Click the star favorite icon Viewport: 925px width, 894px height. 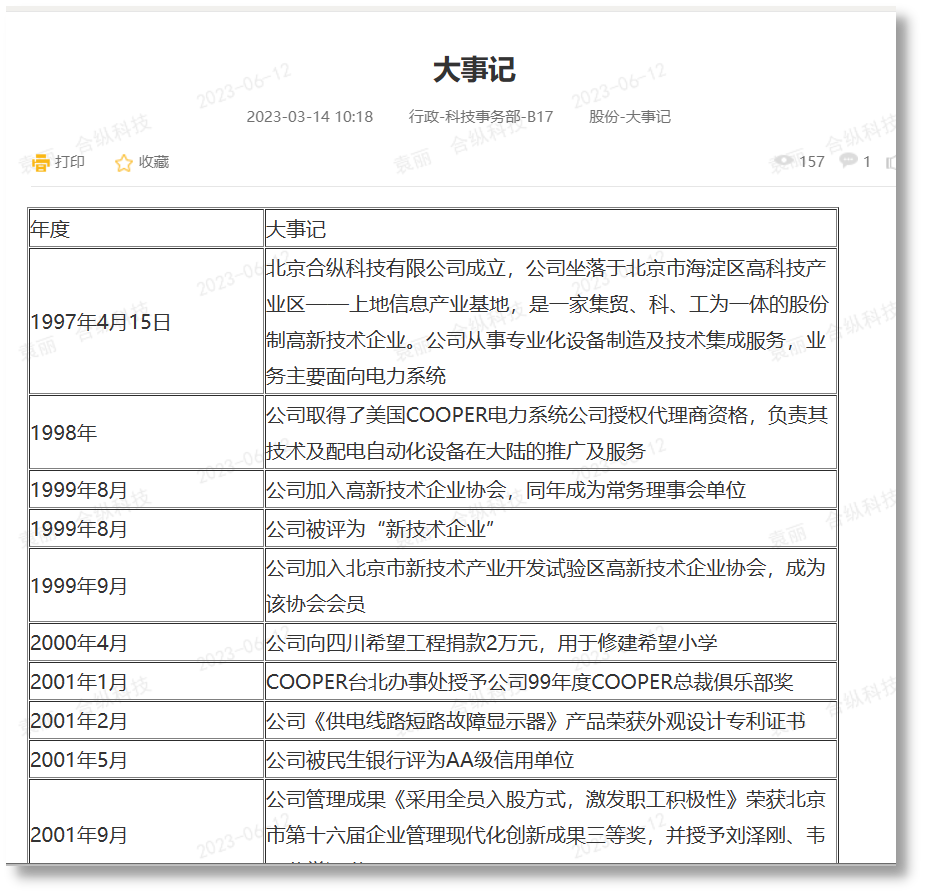[x=123, y=163]
